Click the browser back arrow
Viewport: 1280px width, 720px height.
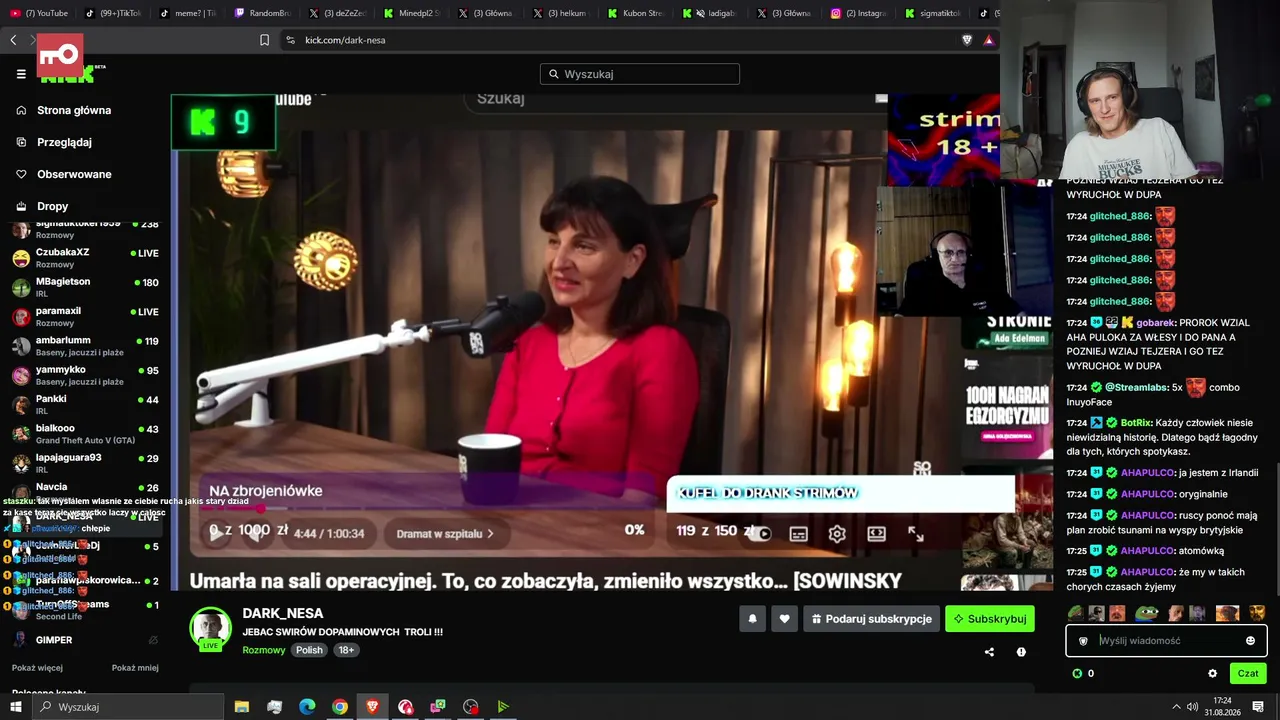coord(13,40)
